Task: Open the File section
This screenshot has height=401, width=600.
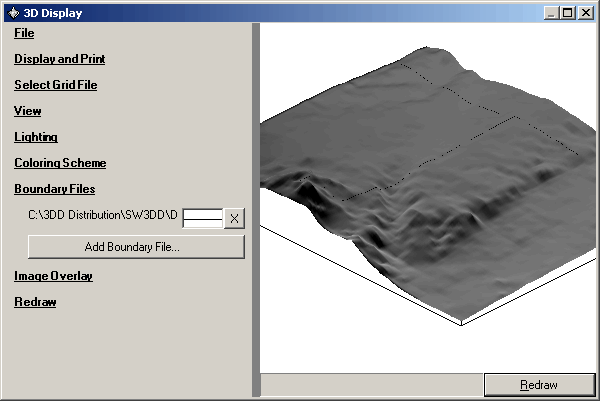Action: click(x=24, y=33)
